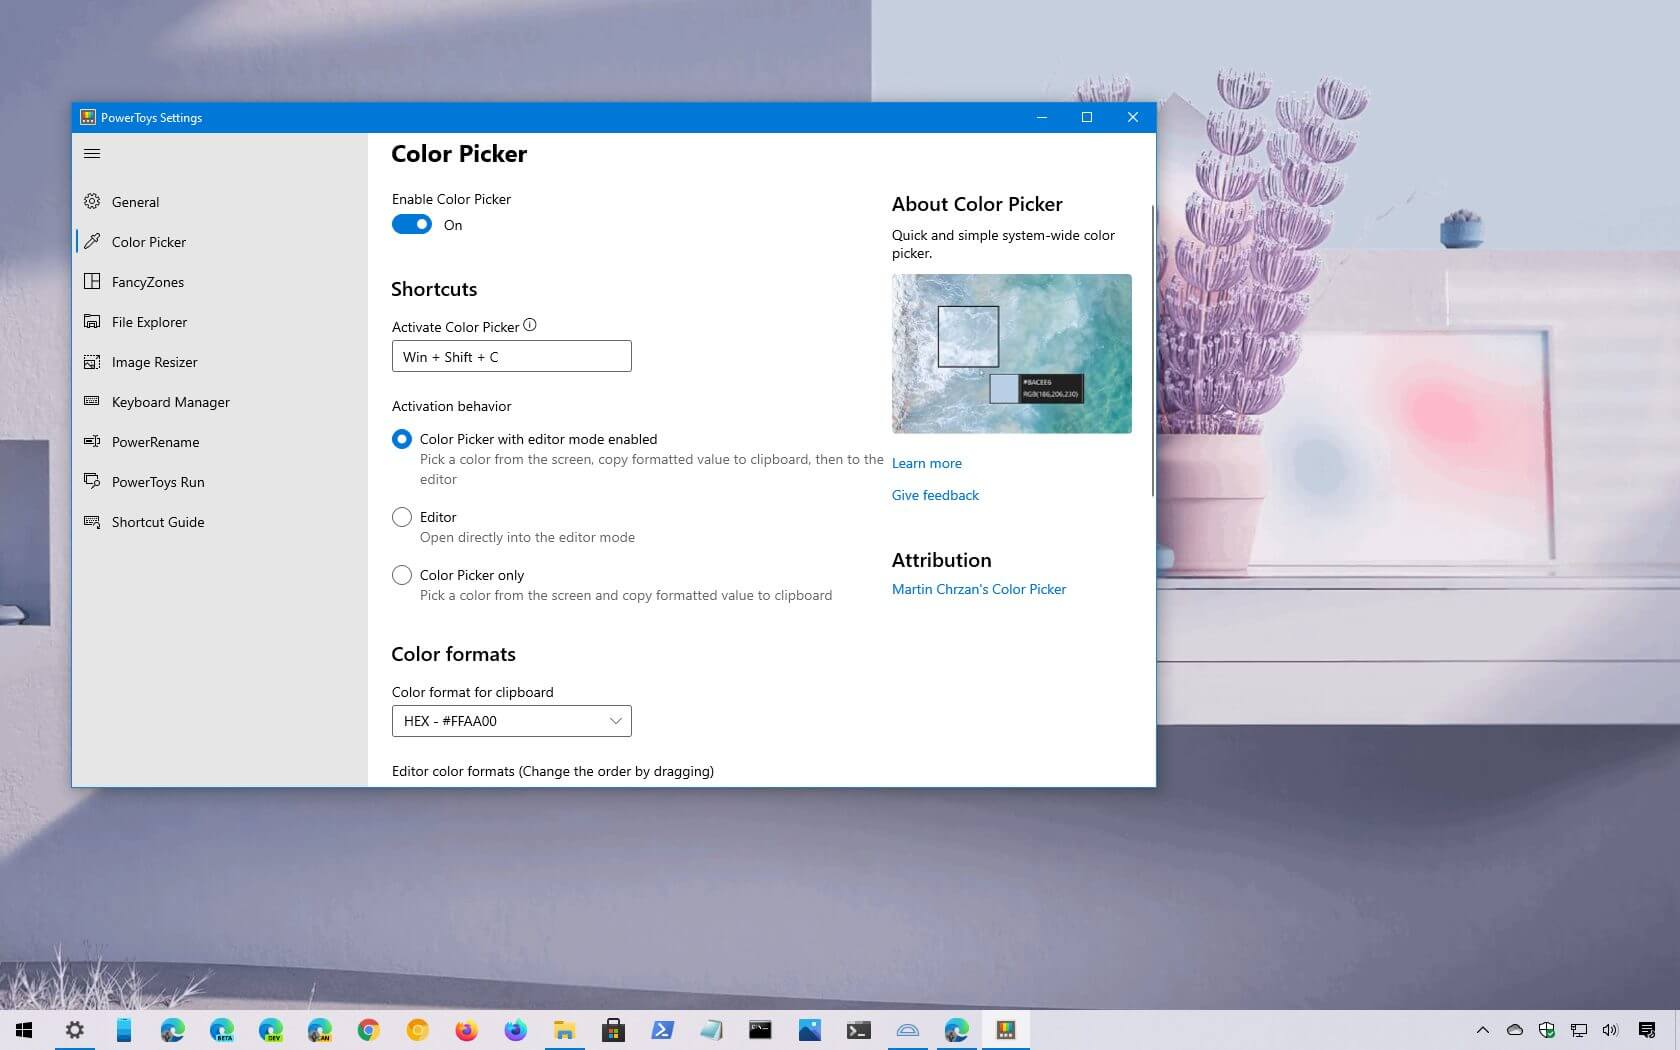Click the FancyZones layout icon in sidebar
This screenshot has width=1680, height=1050.
(x=92, y=281)
